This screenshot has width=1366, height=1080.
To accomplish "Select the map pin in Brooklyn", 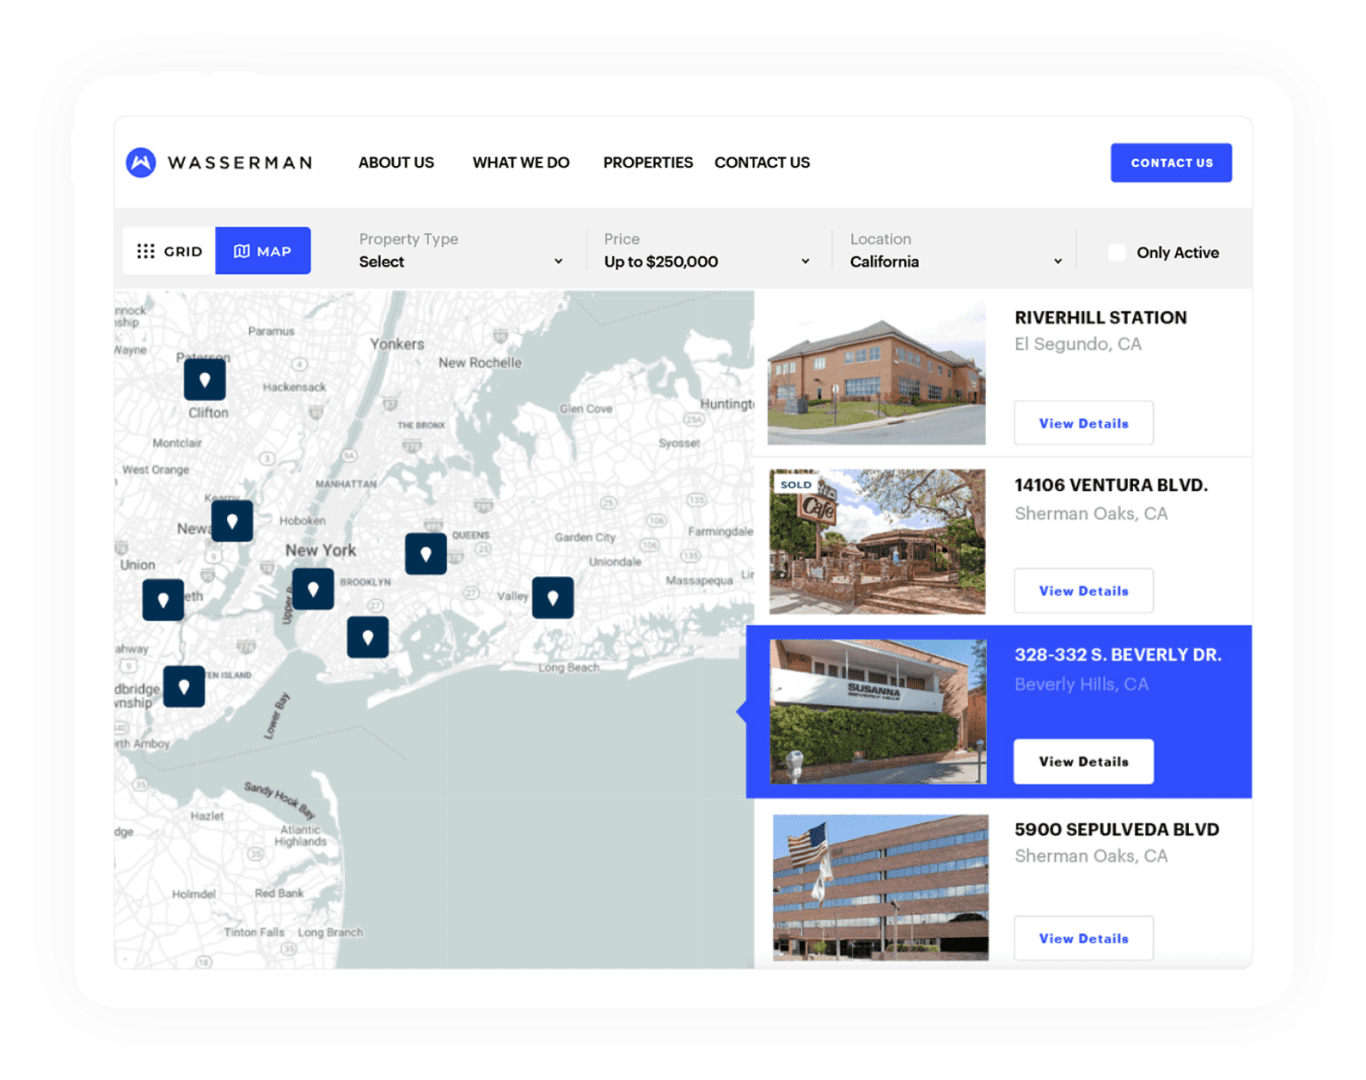I will point(313,589).
